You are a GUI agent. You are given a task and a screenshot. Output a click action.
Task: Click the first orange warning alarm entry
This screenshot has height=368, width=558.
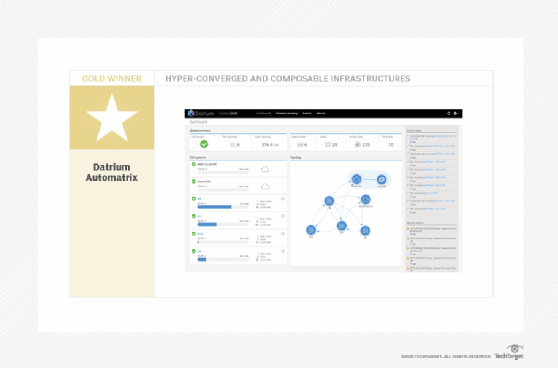pos(432,231)
